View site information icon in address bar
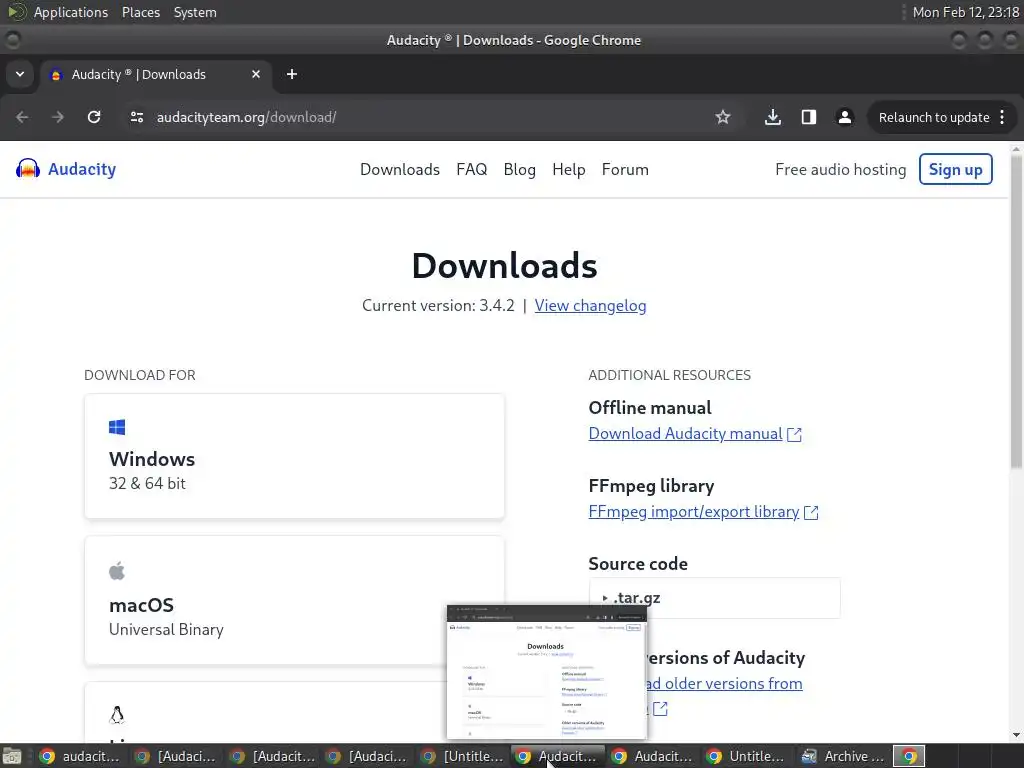The height and width of the screenshot is (768, 1024). 136,117
